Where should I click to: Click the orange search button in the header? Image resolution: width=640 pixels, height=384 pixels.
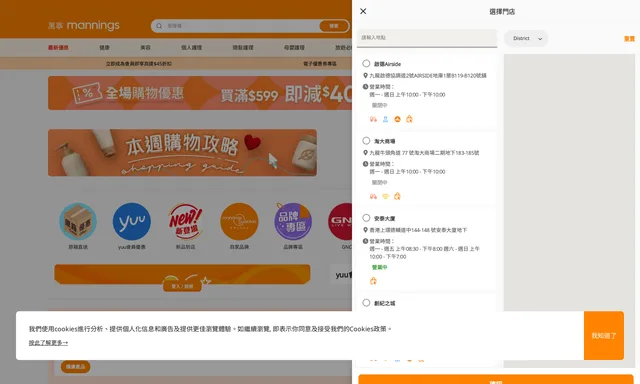334,26
